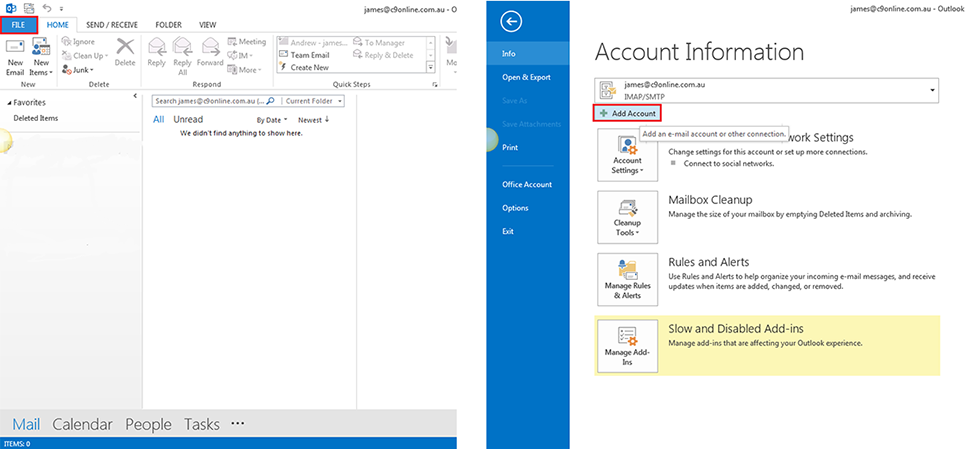Viewport: 976px width, 449px height.
Task: Click the back arrow in Backstage view
Action: click(511, 22)
